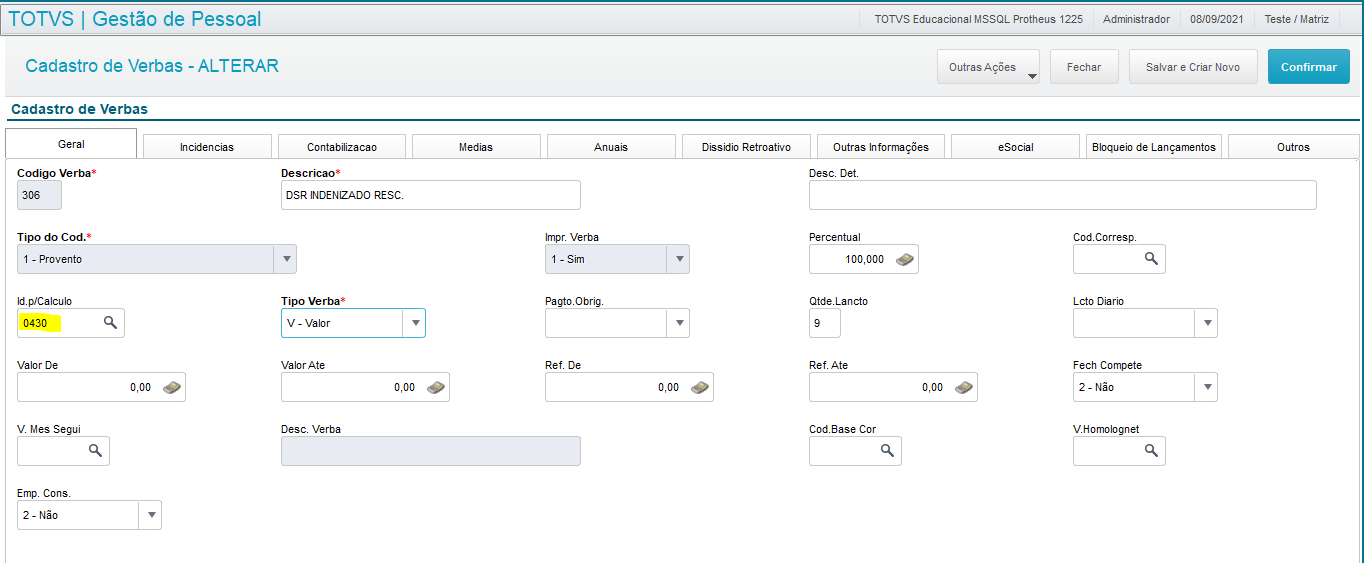Image resolution: width=1364 pixels, height=563 pixels.
Task: Click the Ref. Ate calculator icon
Action: pyautogui.click(x=963, y=387)
